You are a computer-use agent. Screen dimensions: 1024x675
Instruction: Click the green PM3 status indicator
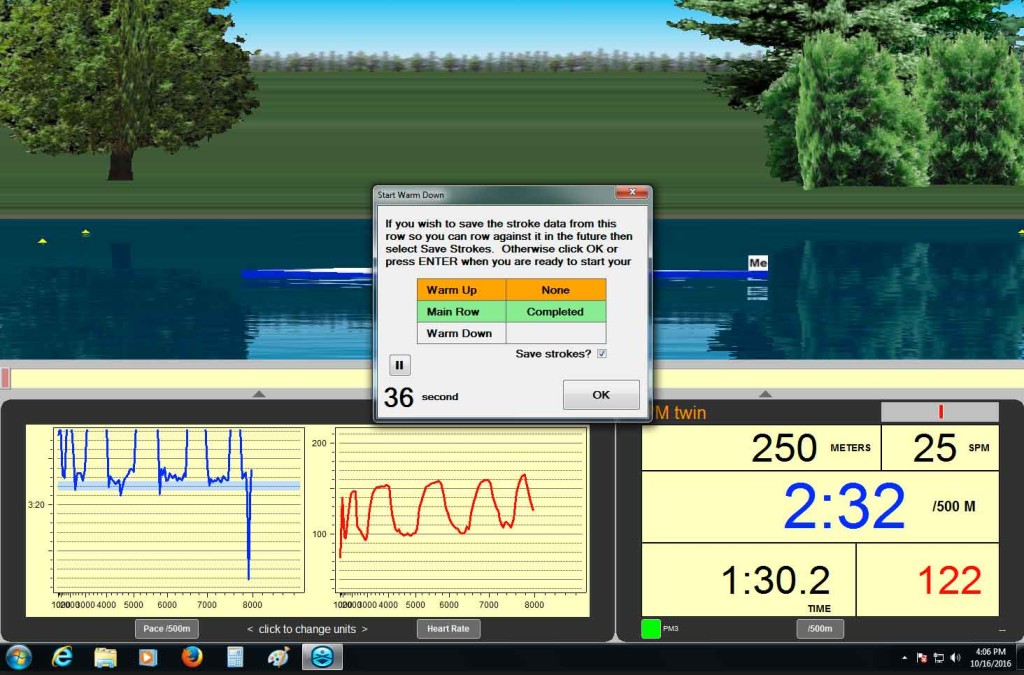650,629
